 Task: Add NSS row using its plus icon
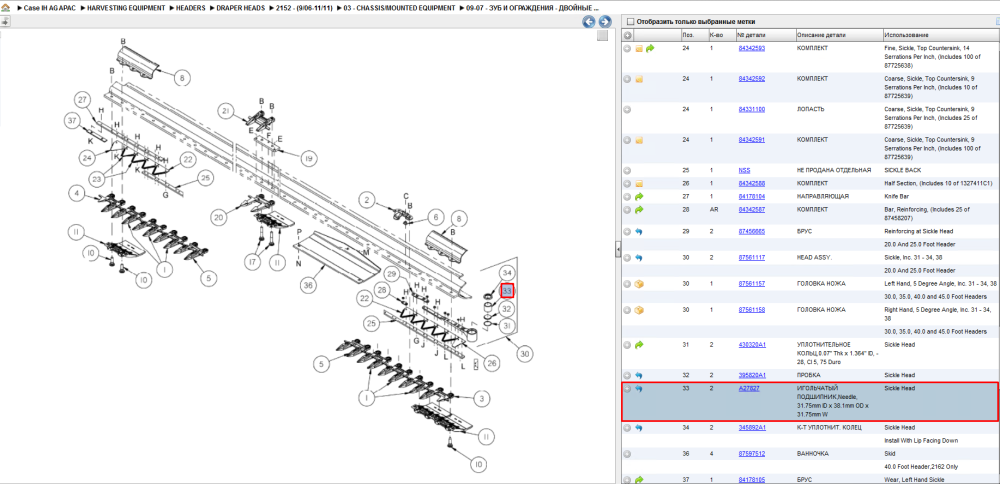click(628, 171)
